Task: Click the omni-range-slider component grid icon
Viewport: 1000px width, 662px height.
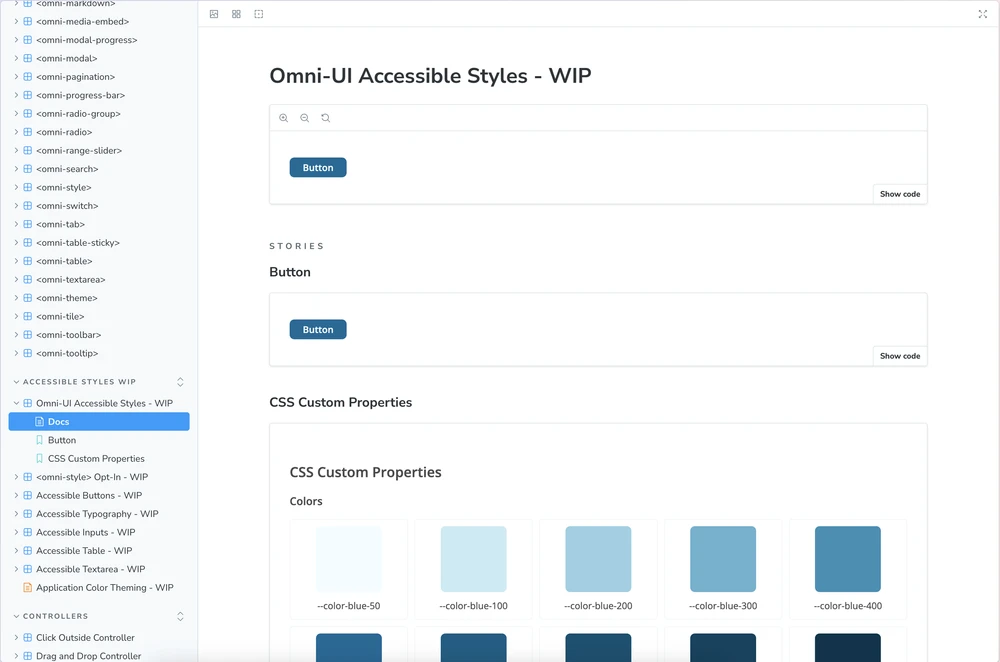Action: [x=27, y=151]
